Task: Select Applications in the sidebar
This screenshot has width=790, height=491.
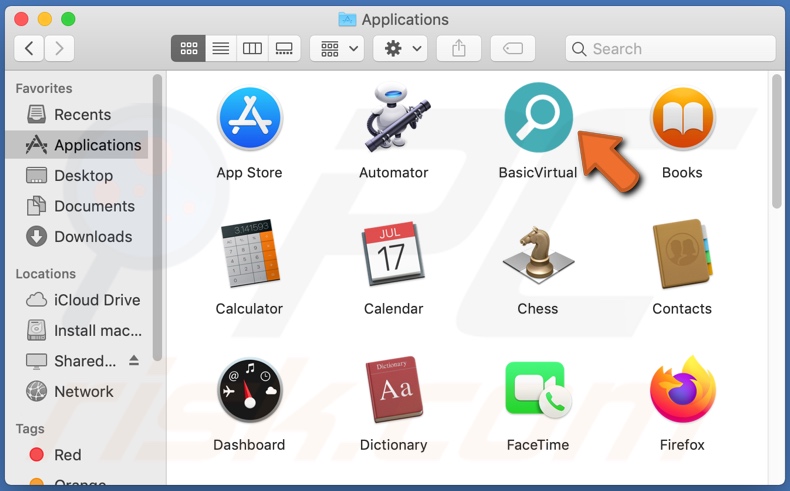Action: click(77, 145)
